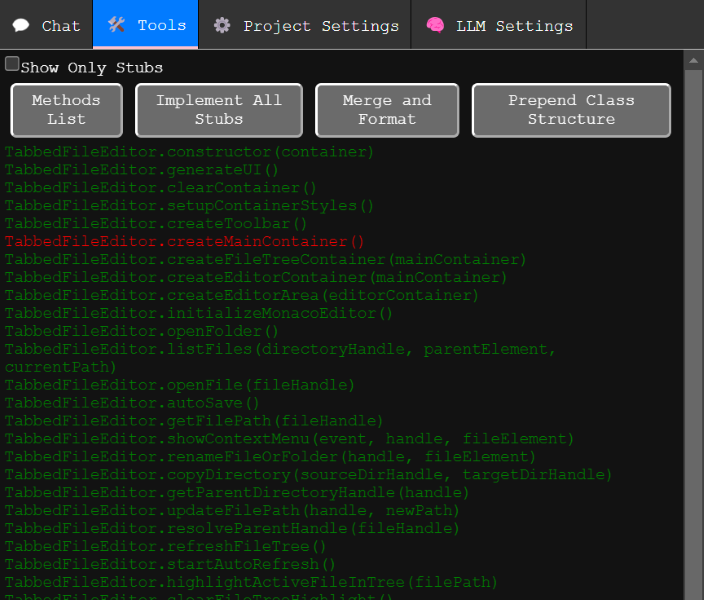The image size is (704, 600).
Task: Click the Methods List button
Action: [x=66, y=110]
